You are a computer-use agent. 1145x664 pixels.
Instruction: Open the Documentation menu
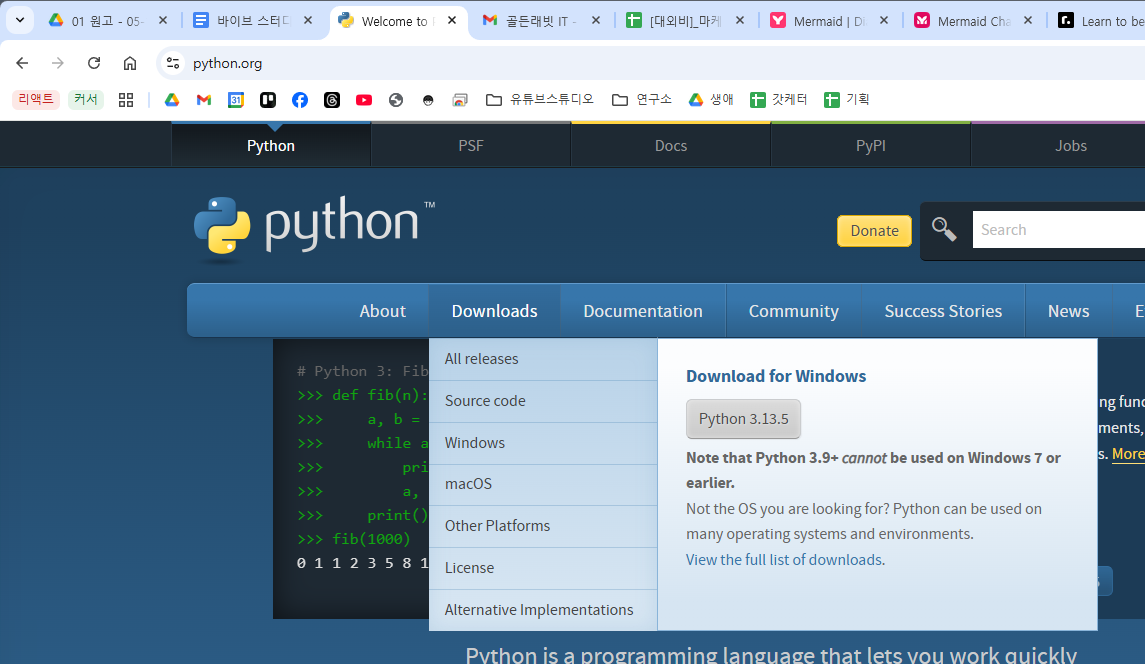tap(643, 311)
